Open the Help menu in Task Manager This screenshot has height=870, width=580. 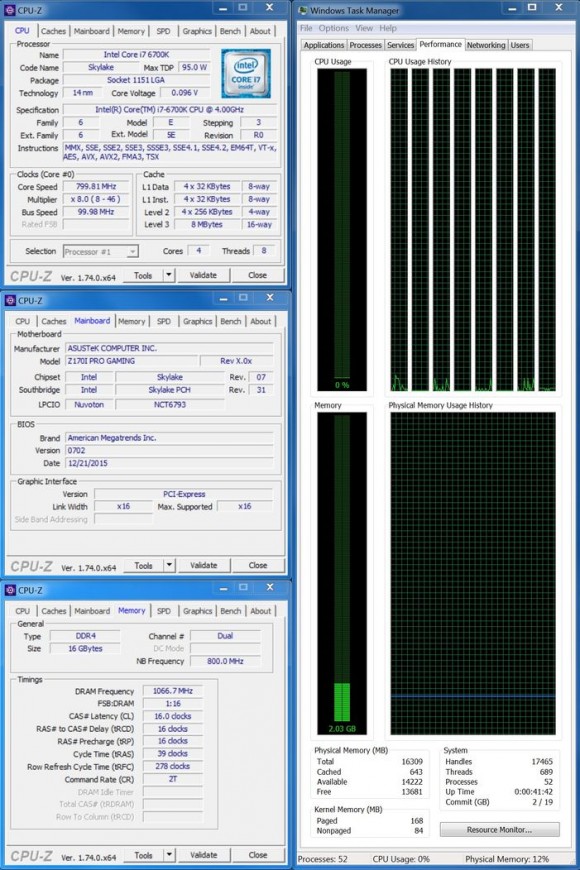tap(388, 28)
